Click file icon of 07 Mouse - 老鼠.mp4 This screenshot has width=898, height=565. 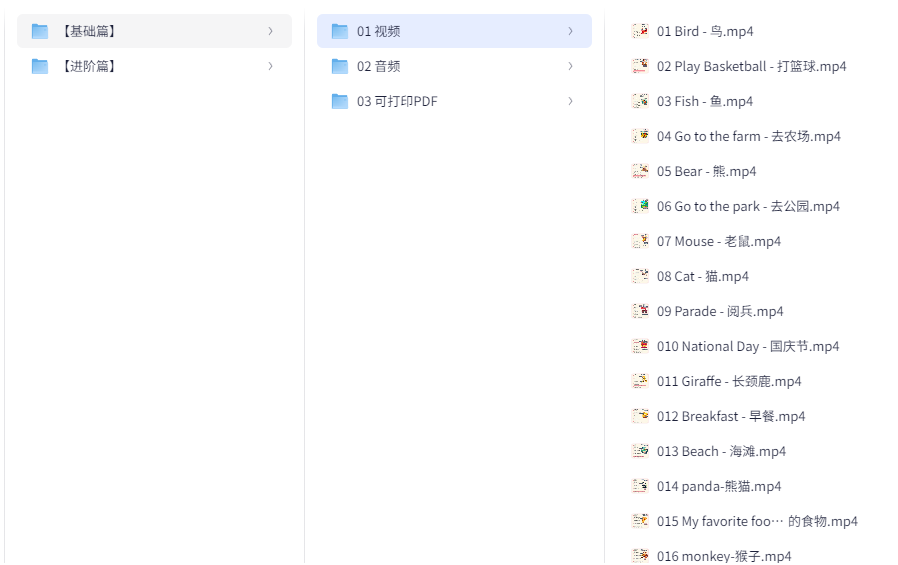click(x=640, y=240)
